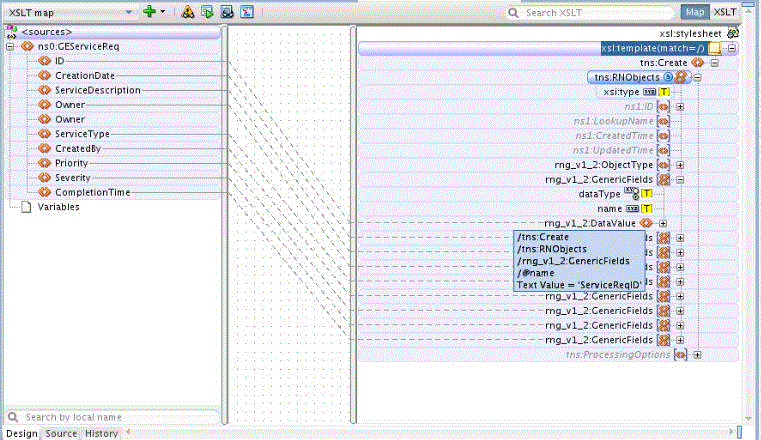
Task: Click the blue map completion toolbar icon
Action: [247, 12]
